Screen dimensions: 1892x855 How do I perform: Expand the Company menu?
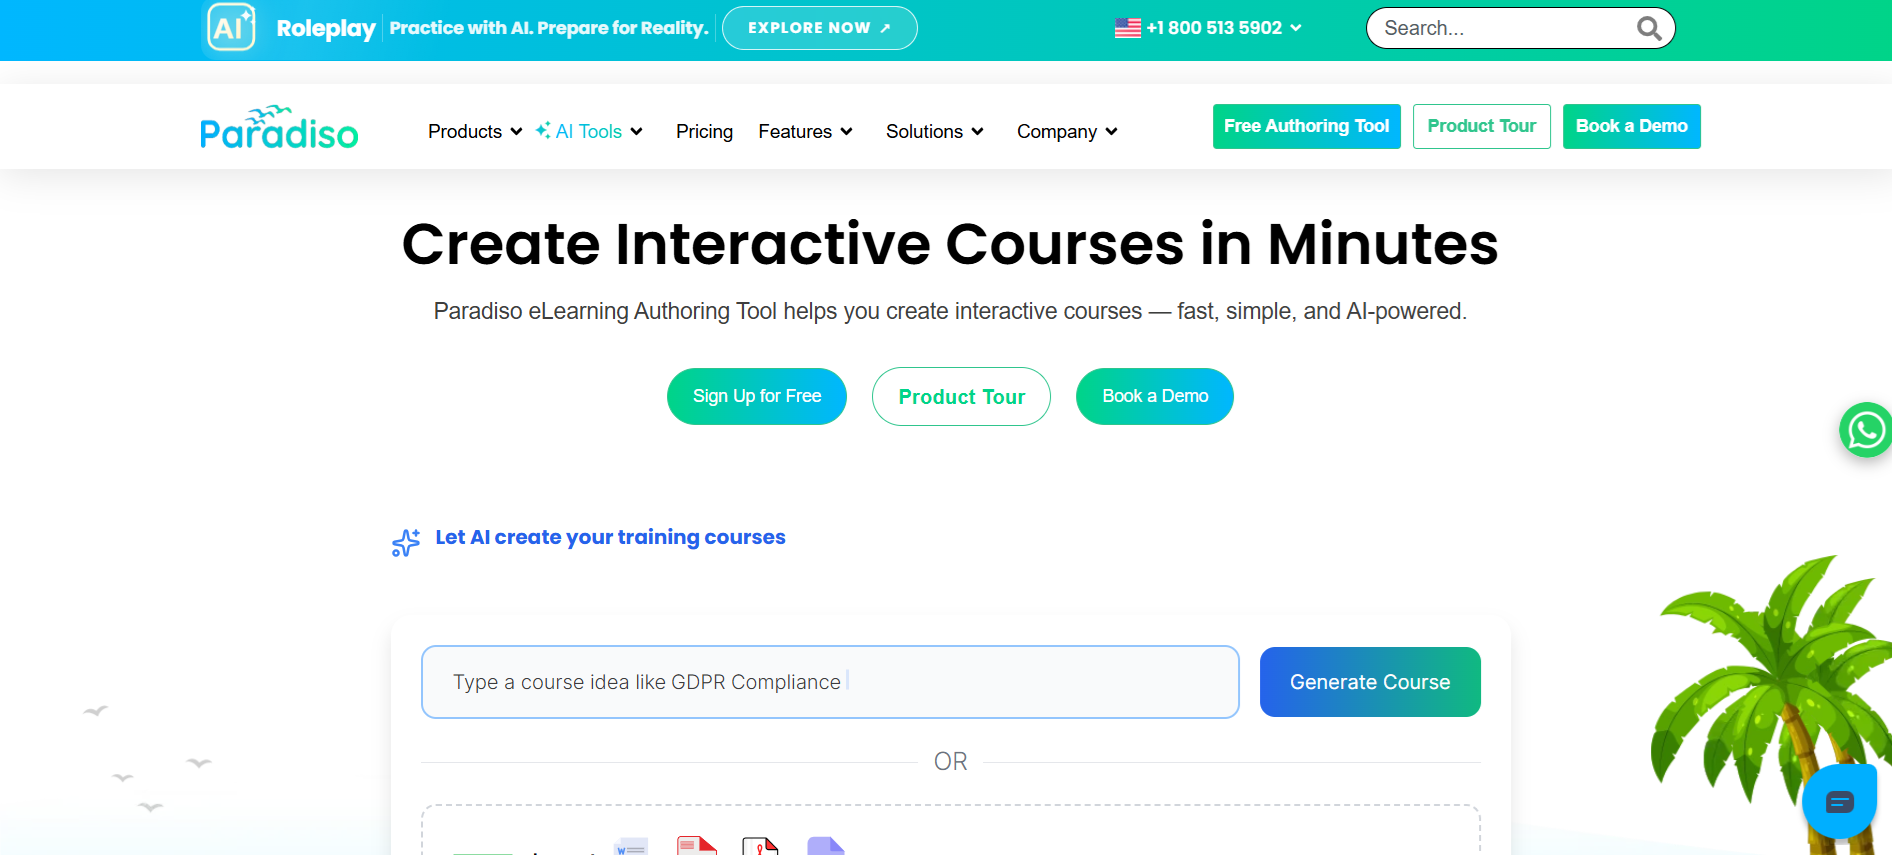pyautogui.click(x=1067, y=131)
